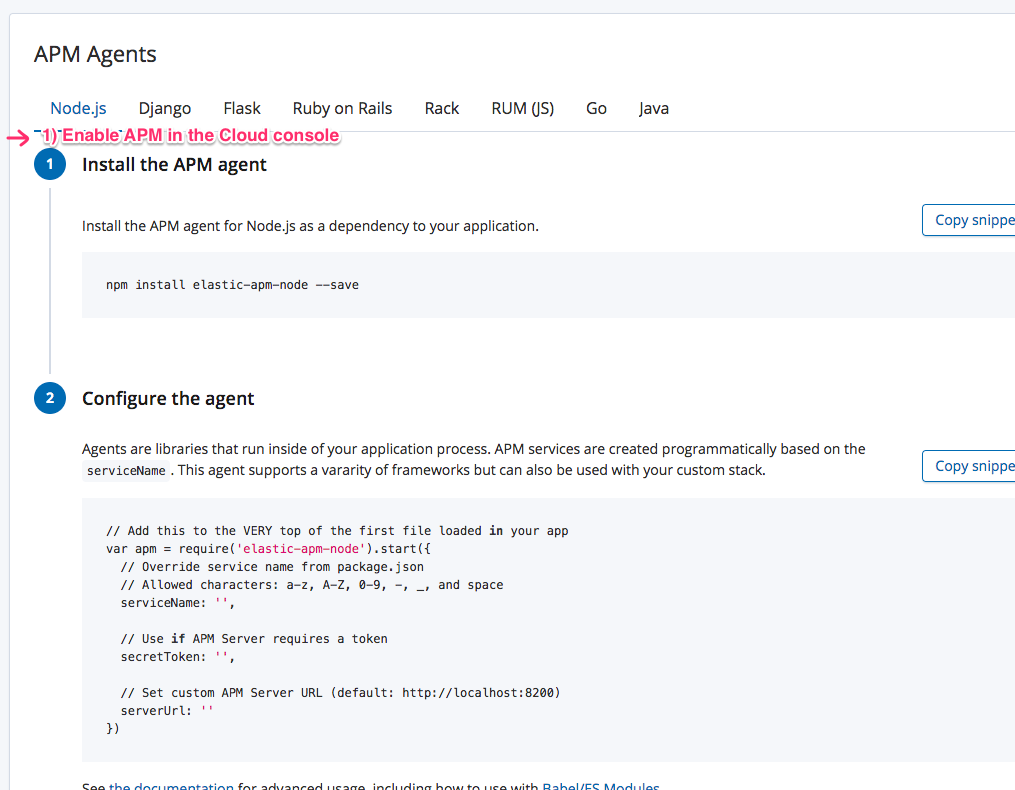The image size is (1015, 790).
Task: Click the serviceName: '' code line
Action: (177, 602)
